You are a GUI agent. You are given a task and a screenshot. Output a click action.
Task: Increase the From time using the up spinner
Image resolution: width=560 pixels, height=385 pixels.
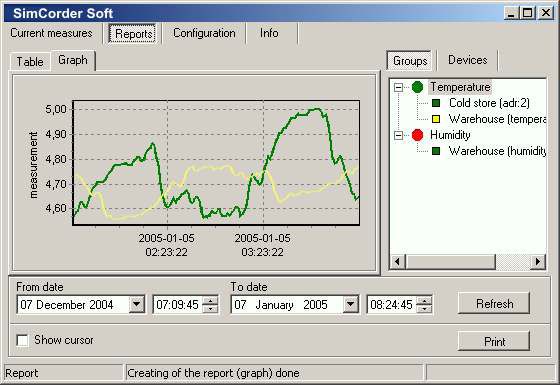tap(210, 300)
